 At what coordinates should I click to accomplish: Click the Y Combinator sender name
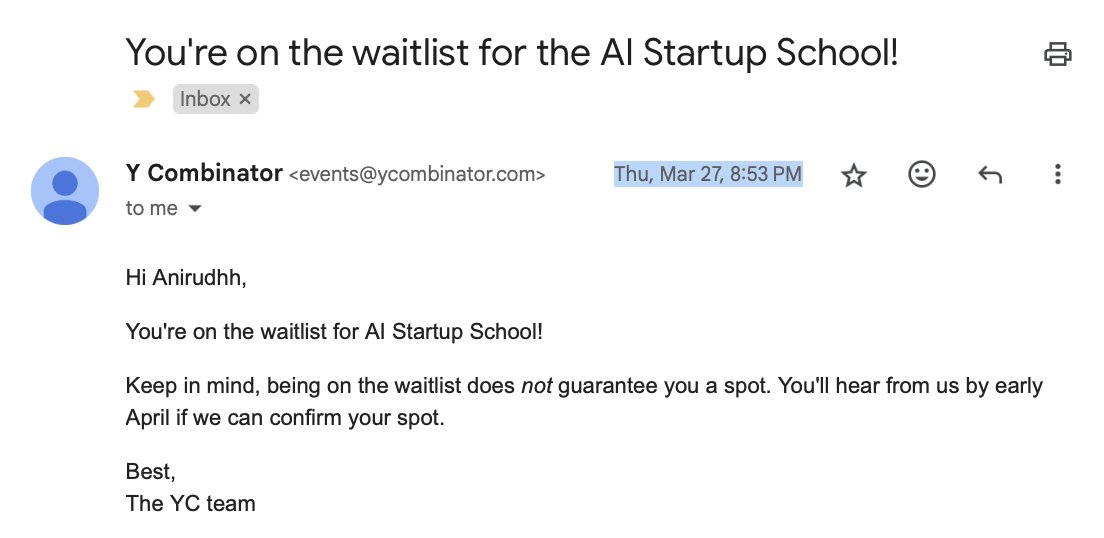[x=203, y=173]
